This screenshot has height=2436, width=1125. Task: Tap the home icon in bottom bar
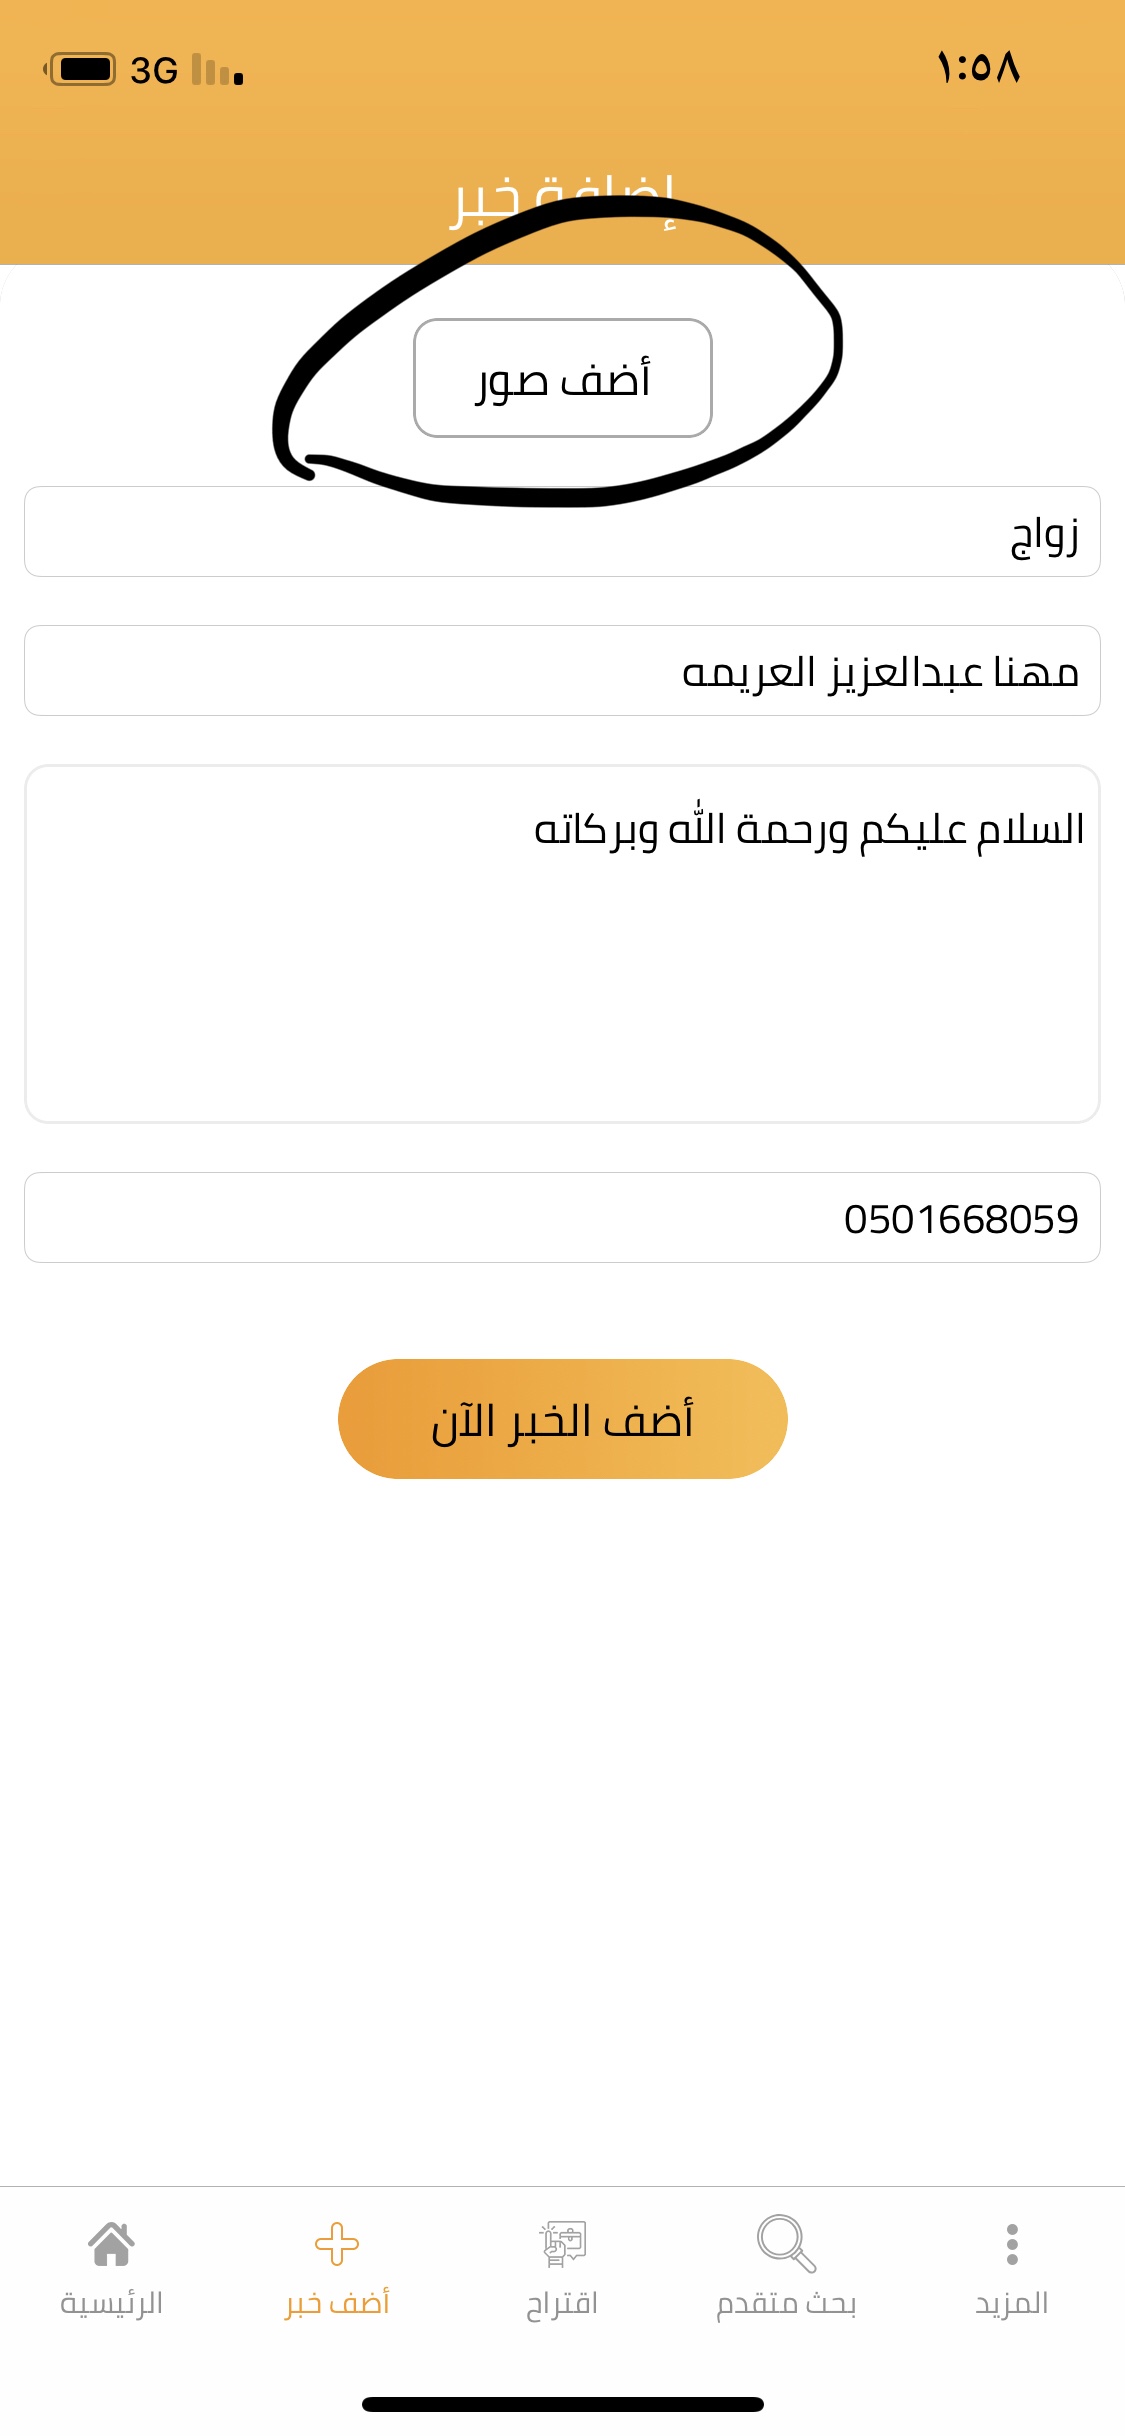111,2244
